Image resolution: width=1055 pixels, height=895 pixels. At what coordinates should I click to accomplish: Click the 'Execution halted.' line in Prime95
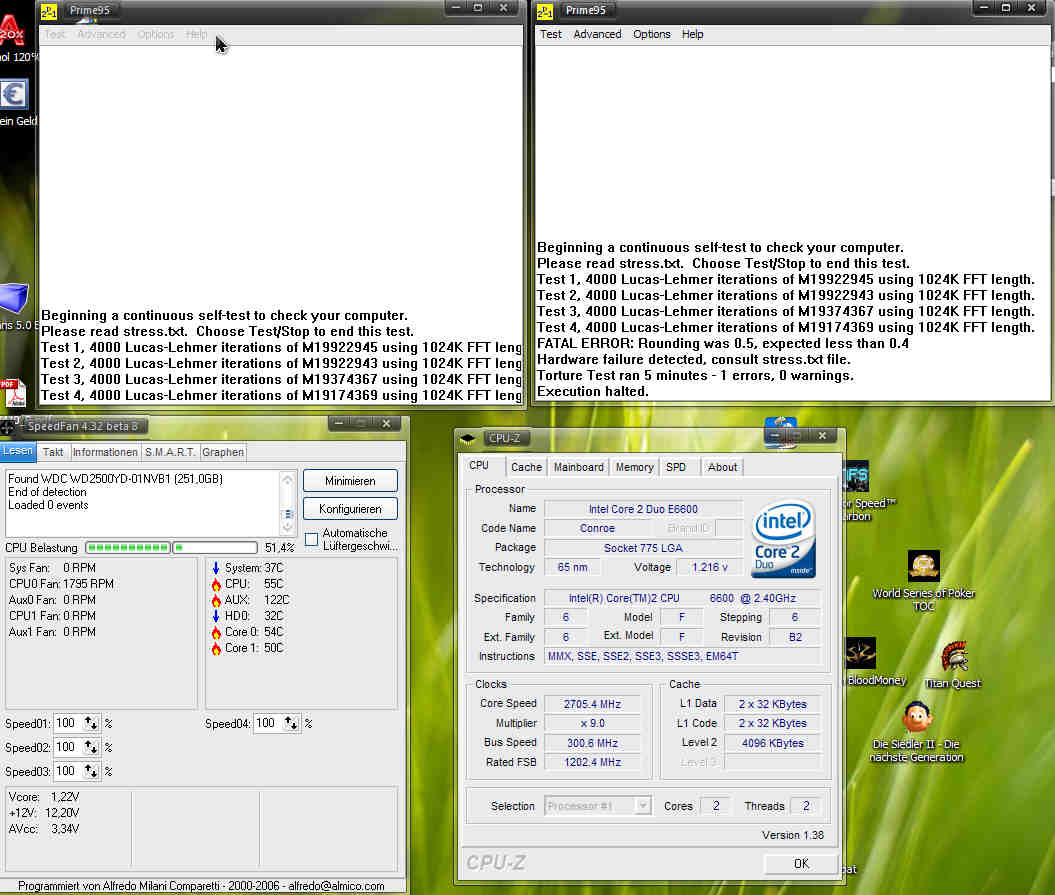click(593, 392)
